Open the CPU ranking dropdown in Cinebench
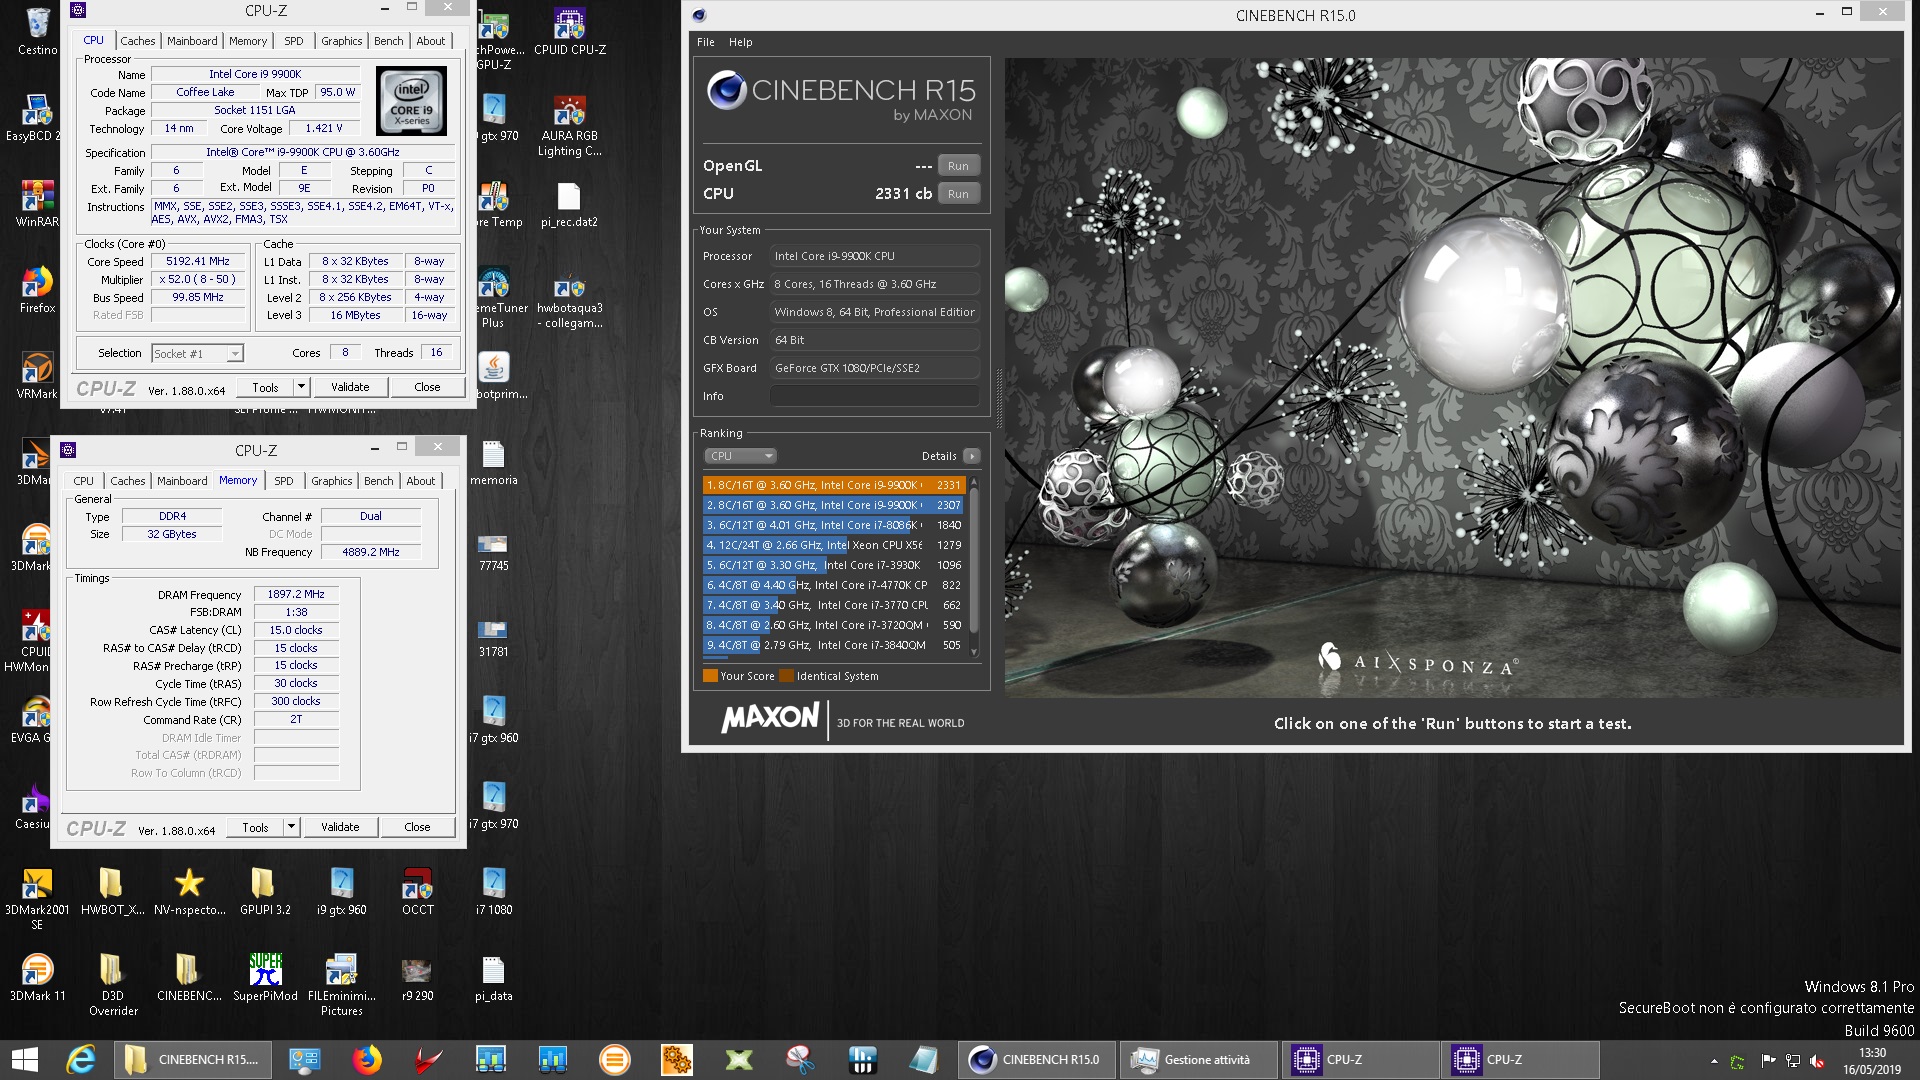The height and width of the screenshot is (1080, 1920). (x=740, y=456)
